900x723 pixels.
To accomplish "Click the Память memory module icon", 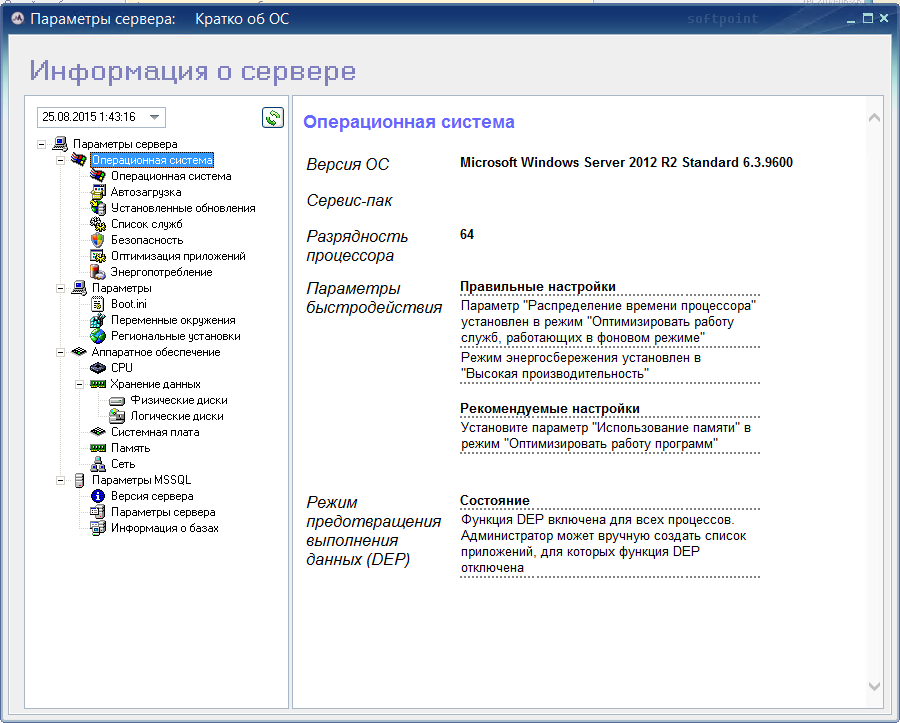I will click(x=98, y=448).
